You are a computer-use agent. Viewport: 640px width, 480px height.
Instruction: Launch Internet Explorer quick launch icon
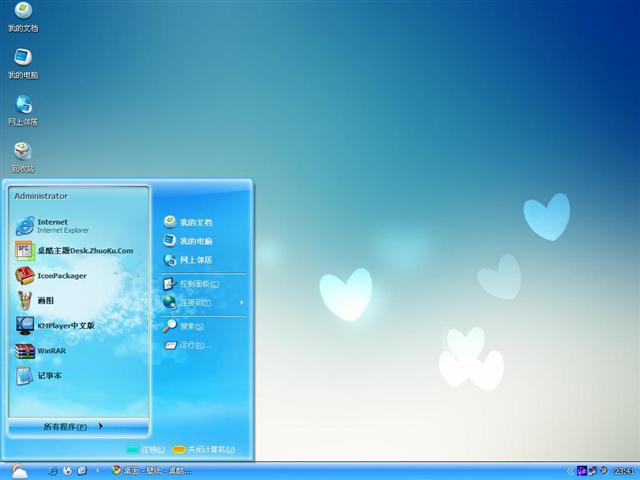coord(52,471)
